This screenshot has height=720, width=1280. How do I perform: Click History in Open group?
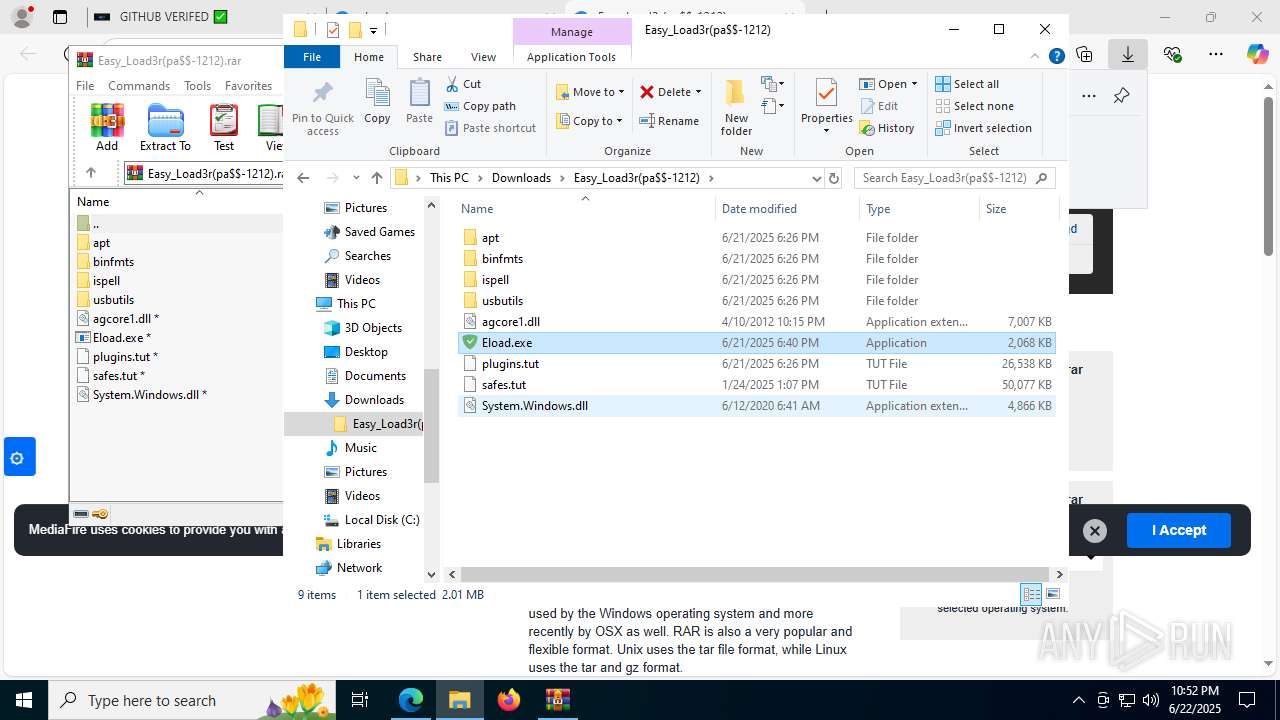[x=886, y=128]
